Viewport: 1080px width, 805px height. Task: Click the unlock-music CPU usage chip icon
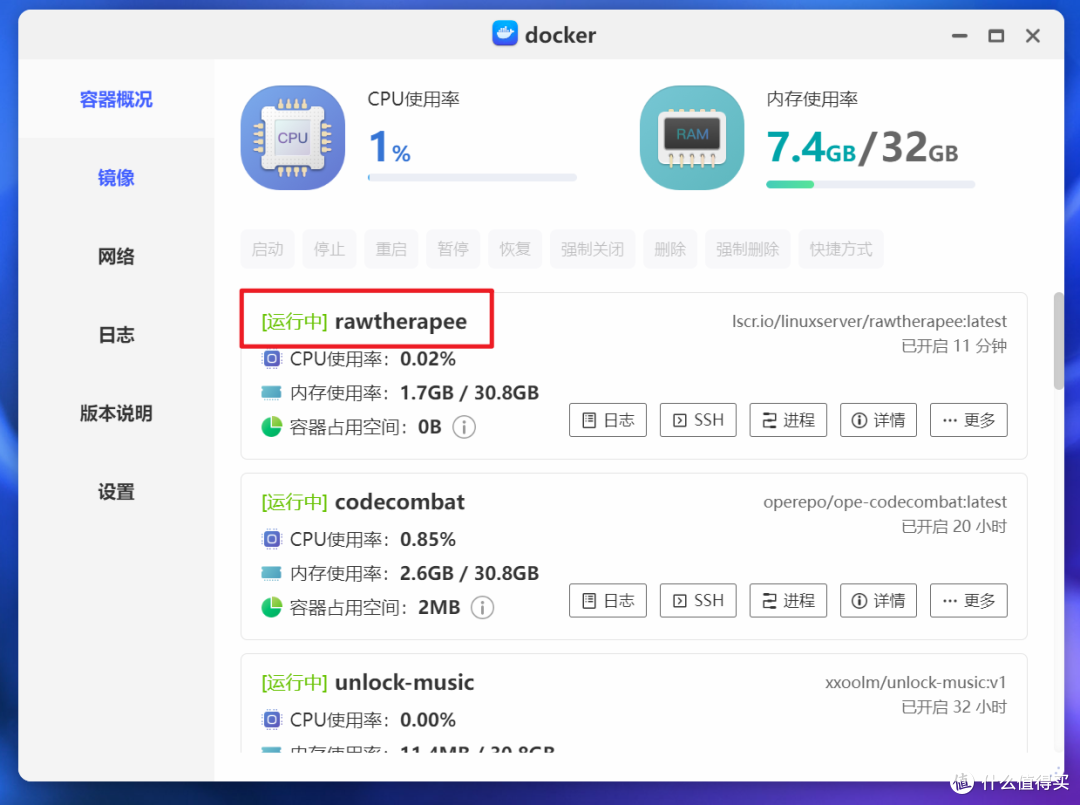(272, 720)
